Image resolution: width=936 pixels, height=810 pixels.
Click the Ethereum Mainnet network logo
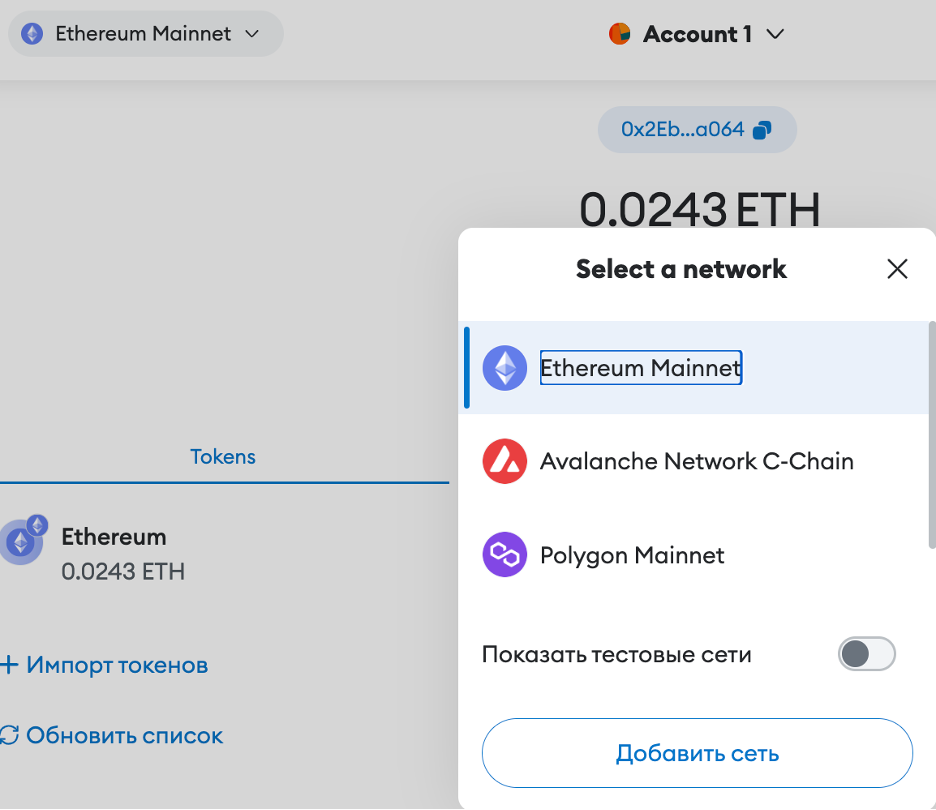pos(505,368)
